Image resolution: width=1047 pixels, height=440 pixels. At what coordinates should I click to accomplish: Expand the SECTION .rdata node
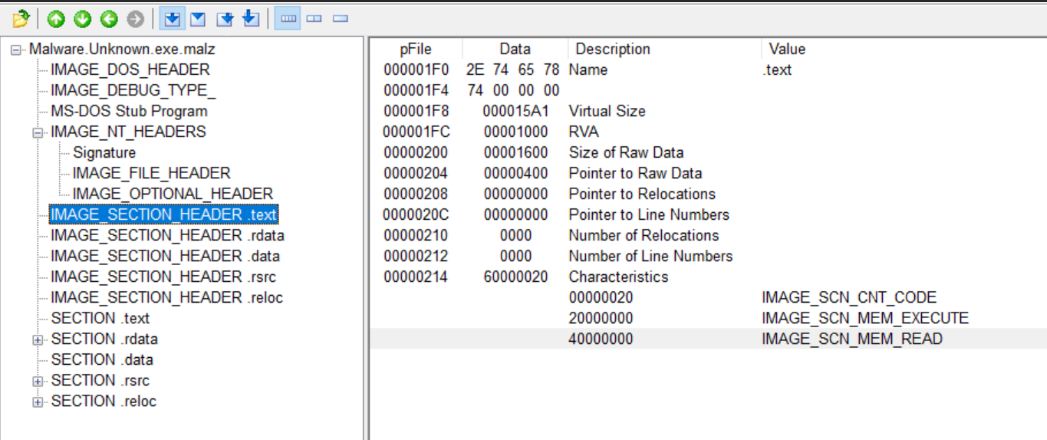pyautogui.click(x=38, y=339)
